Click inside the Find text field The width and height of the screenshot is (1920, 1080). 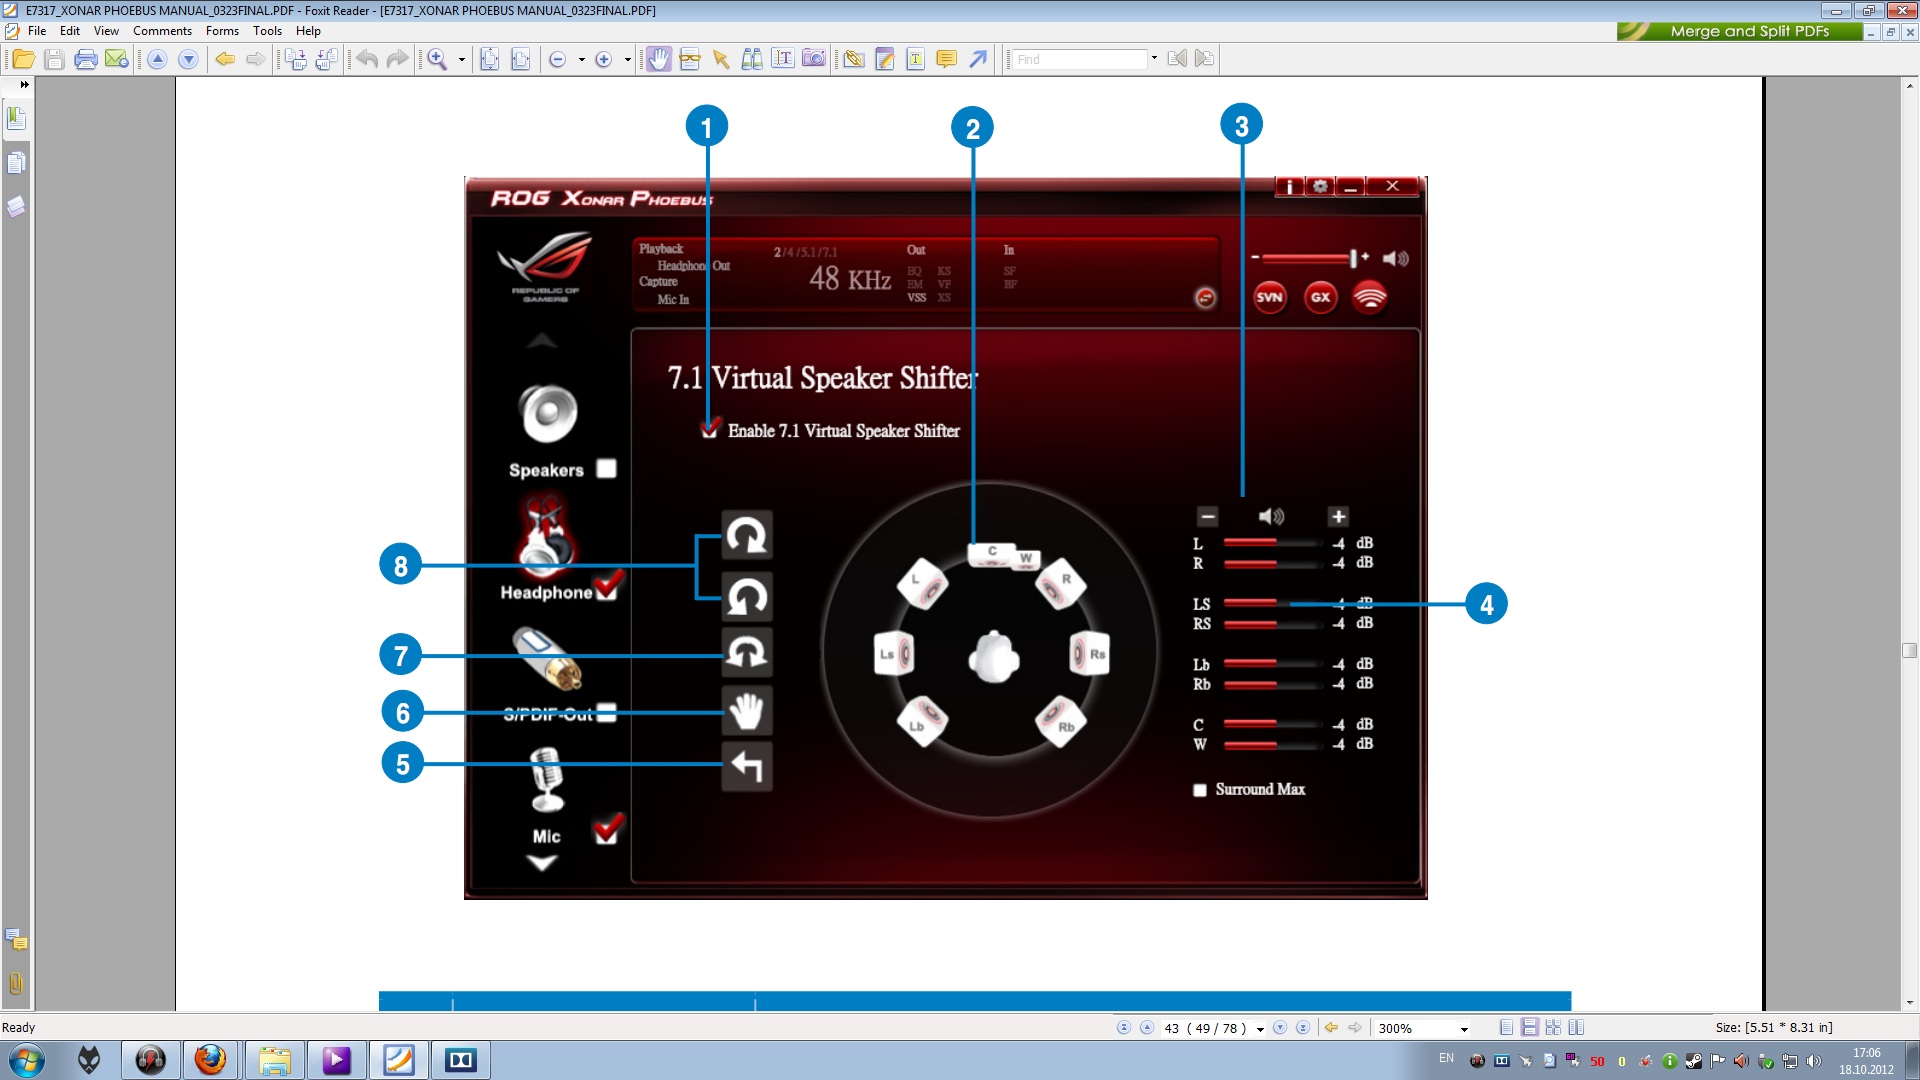[1079, 59]
